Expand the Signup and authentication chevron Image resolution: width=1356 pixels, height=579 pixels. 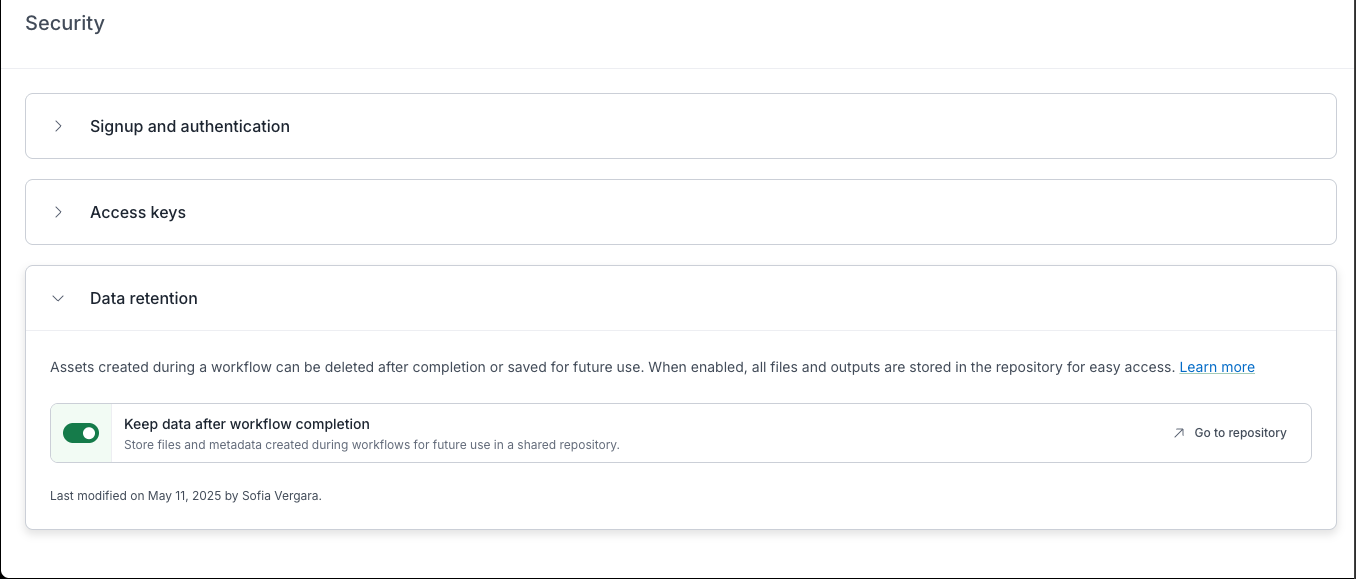pos(58,126)
